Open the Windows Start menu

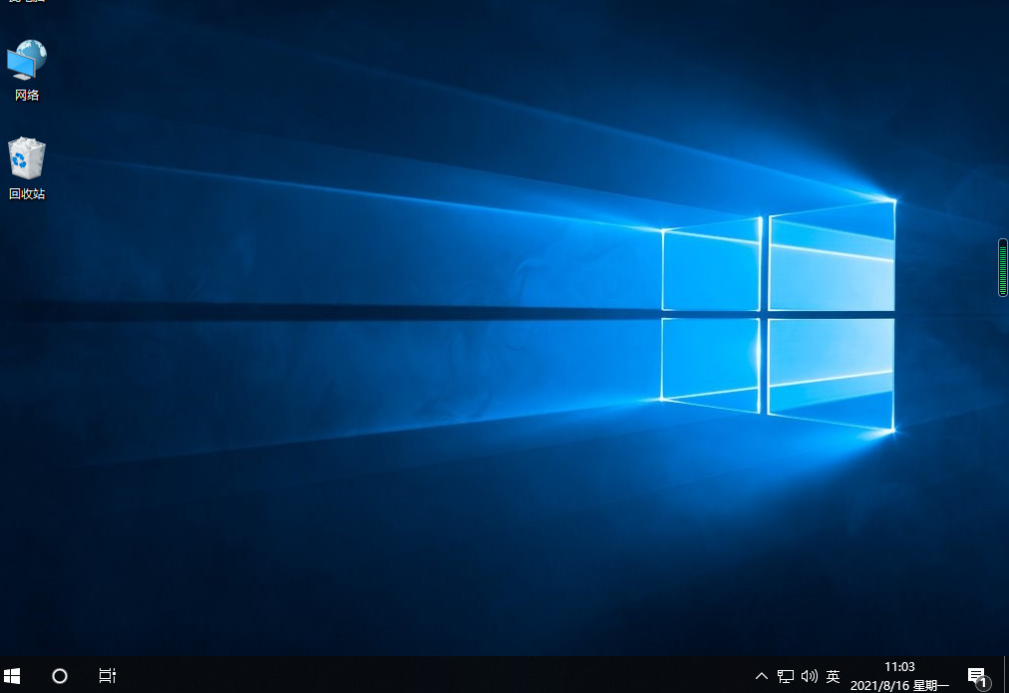(x=12, y=676)
